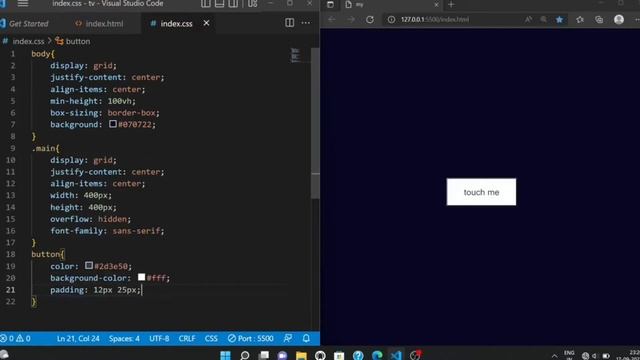Screen dimensions: 640x360
Task: Open taskbar Search
Action: click(244, 355)
